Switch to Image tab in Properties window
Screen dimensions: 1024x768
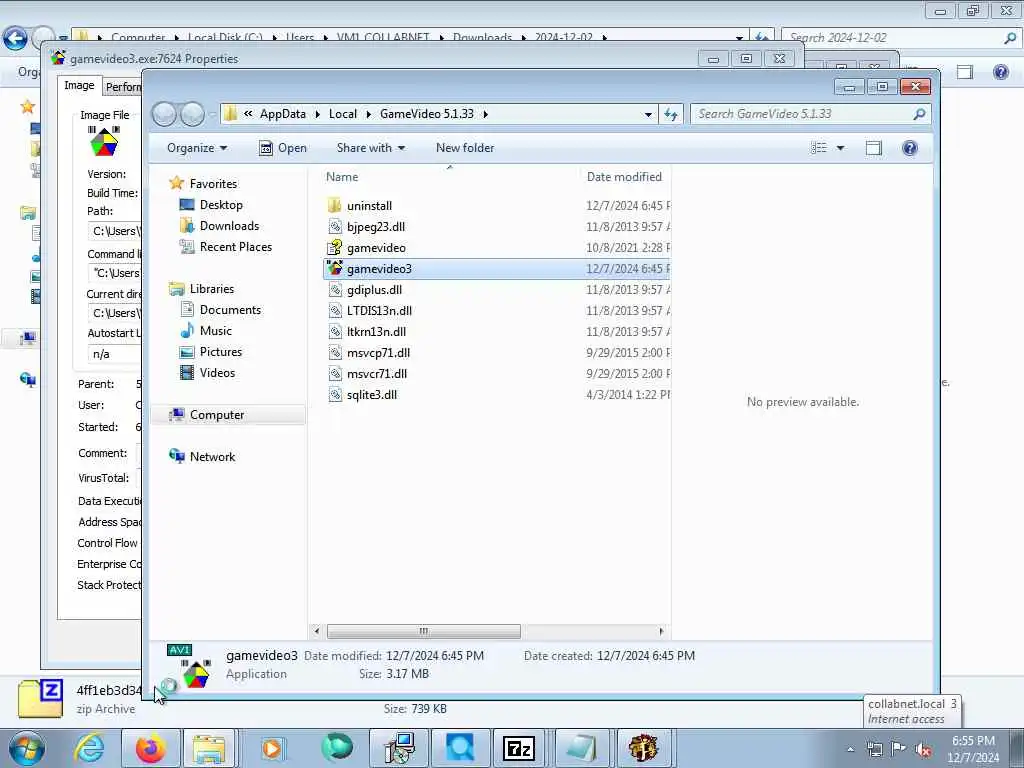[x=79, y=86]
